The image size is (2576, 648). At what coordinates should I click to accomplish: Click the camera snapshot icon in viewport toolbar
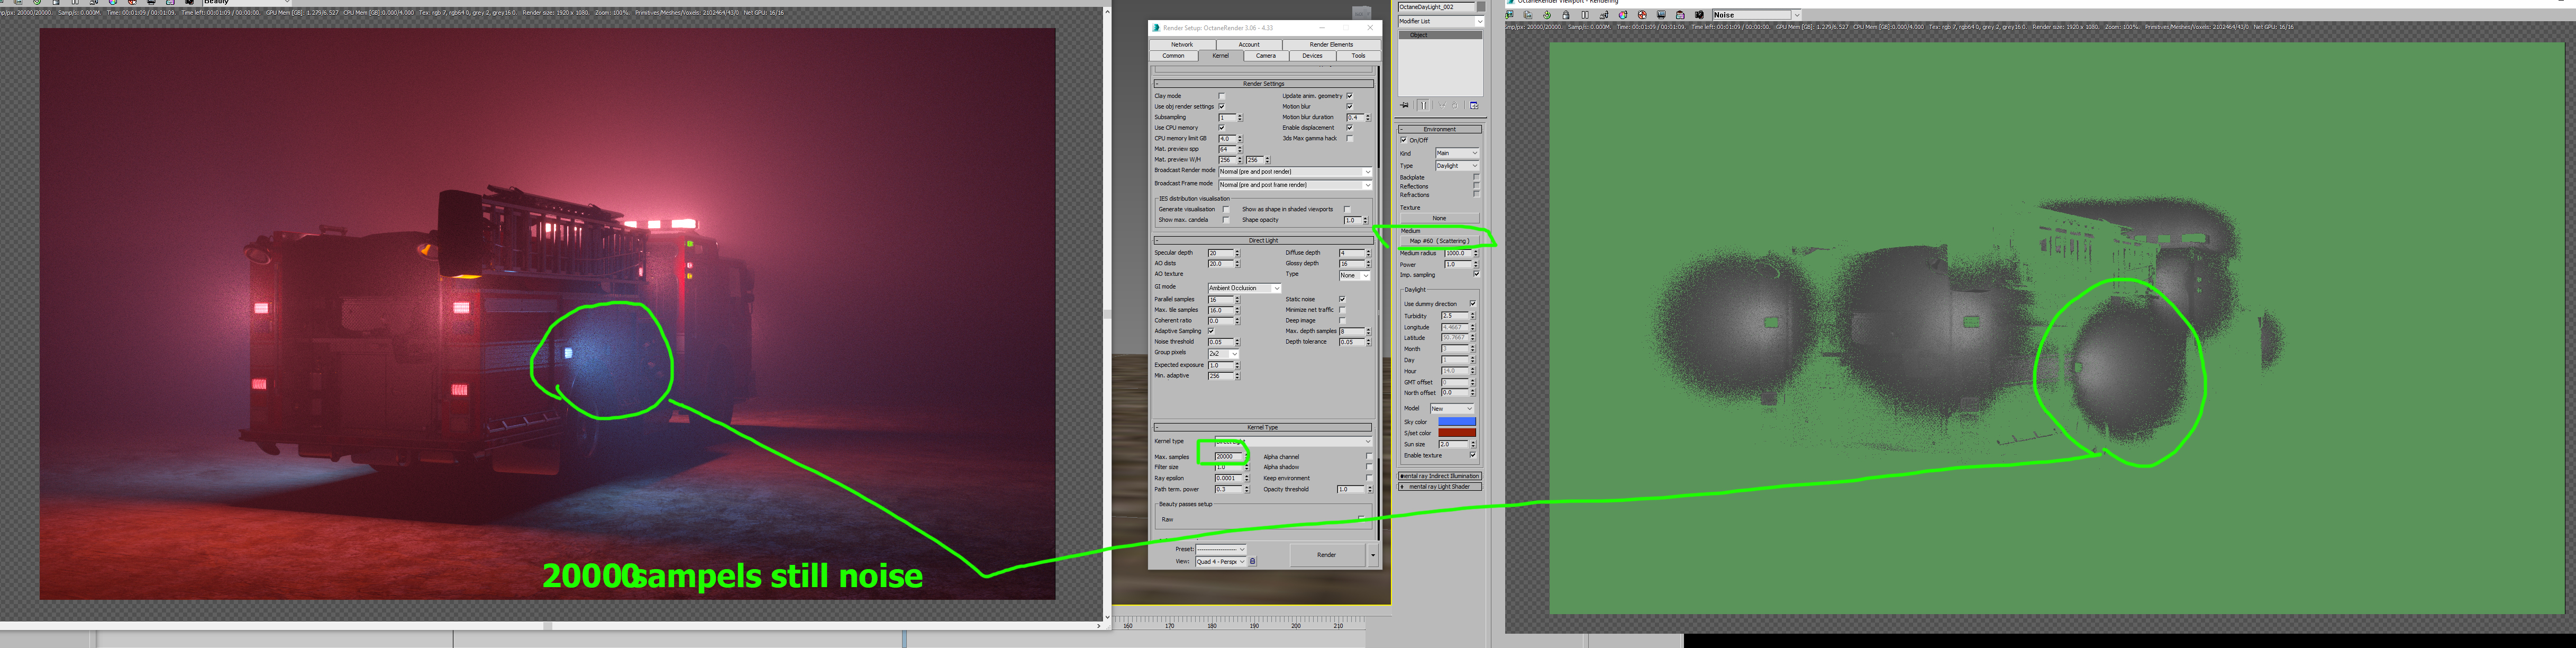pos(1699,15)
